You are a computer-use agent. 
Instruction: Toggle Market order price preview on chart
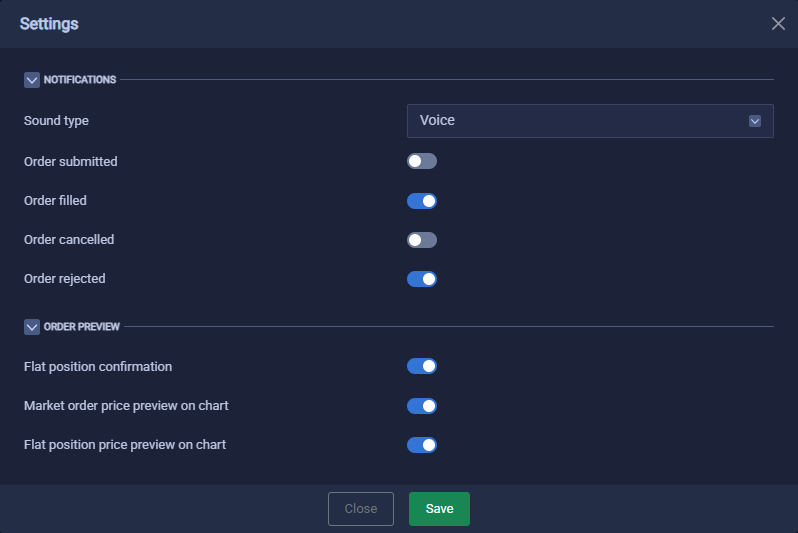click(x=422, y=406)
